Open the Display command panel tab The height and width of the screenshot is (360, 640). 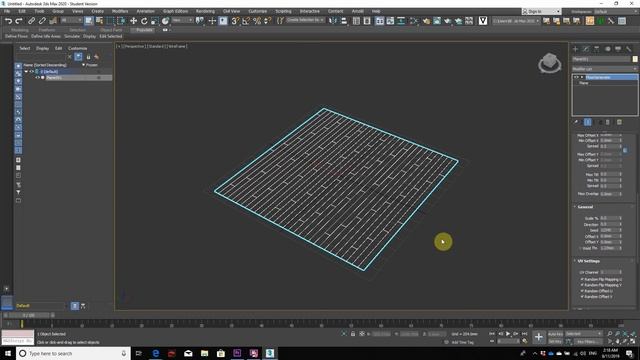click(618, 49)
